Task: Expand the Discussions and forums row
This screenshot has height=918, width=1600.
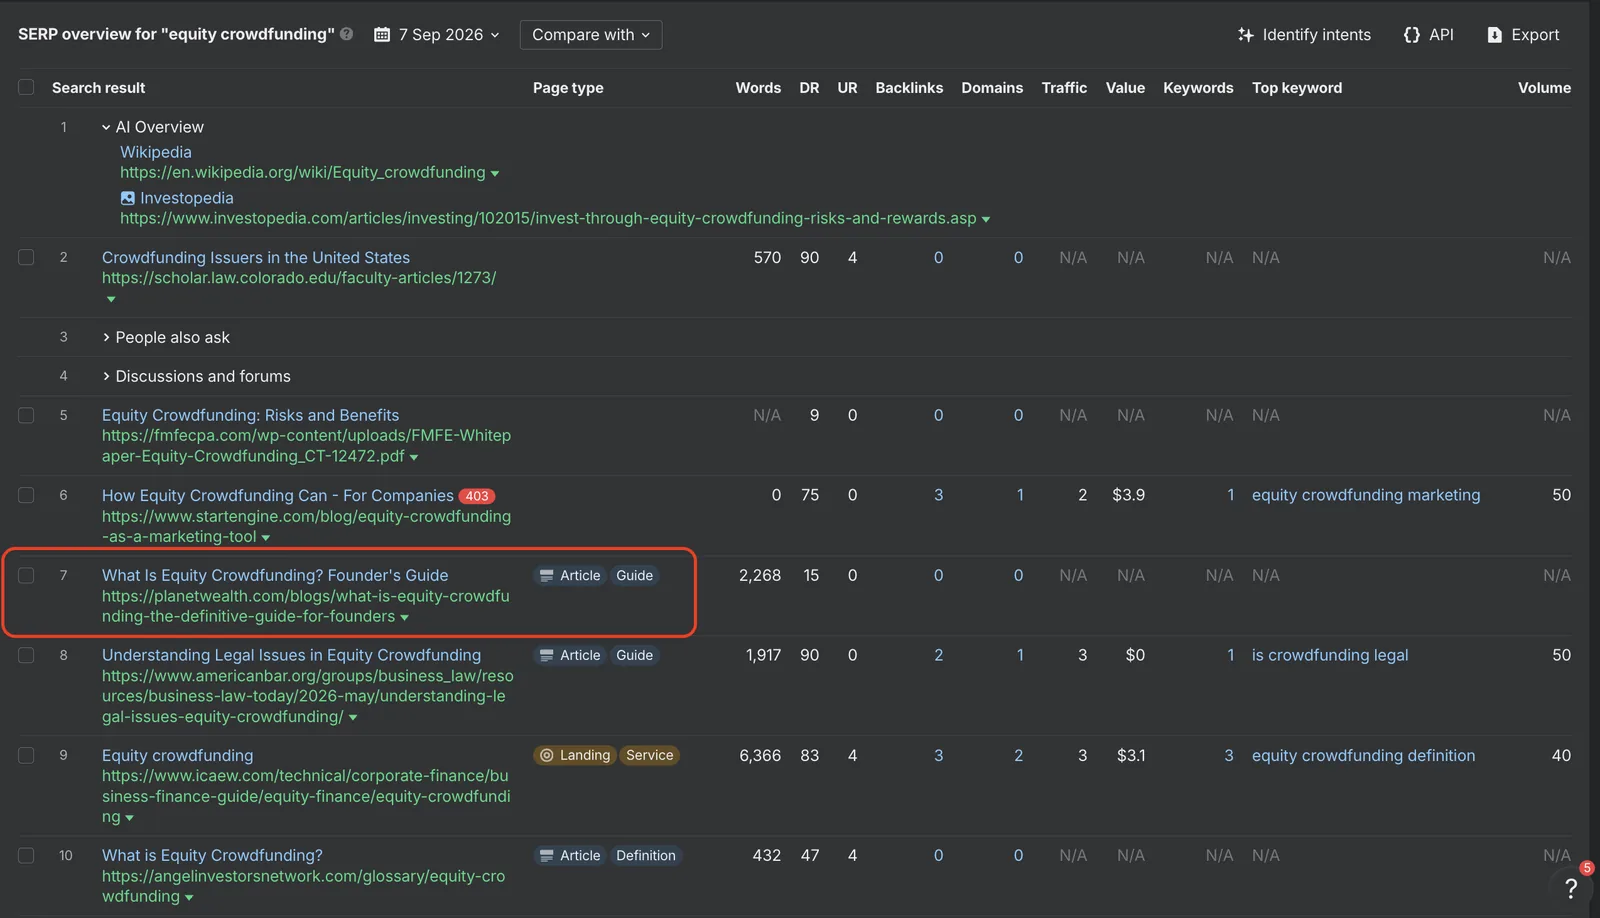Action: point(196,377)
